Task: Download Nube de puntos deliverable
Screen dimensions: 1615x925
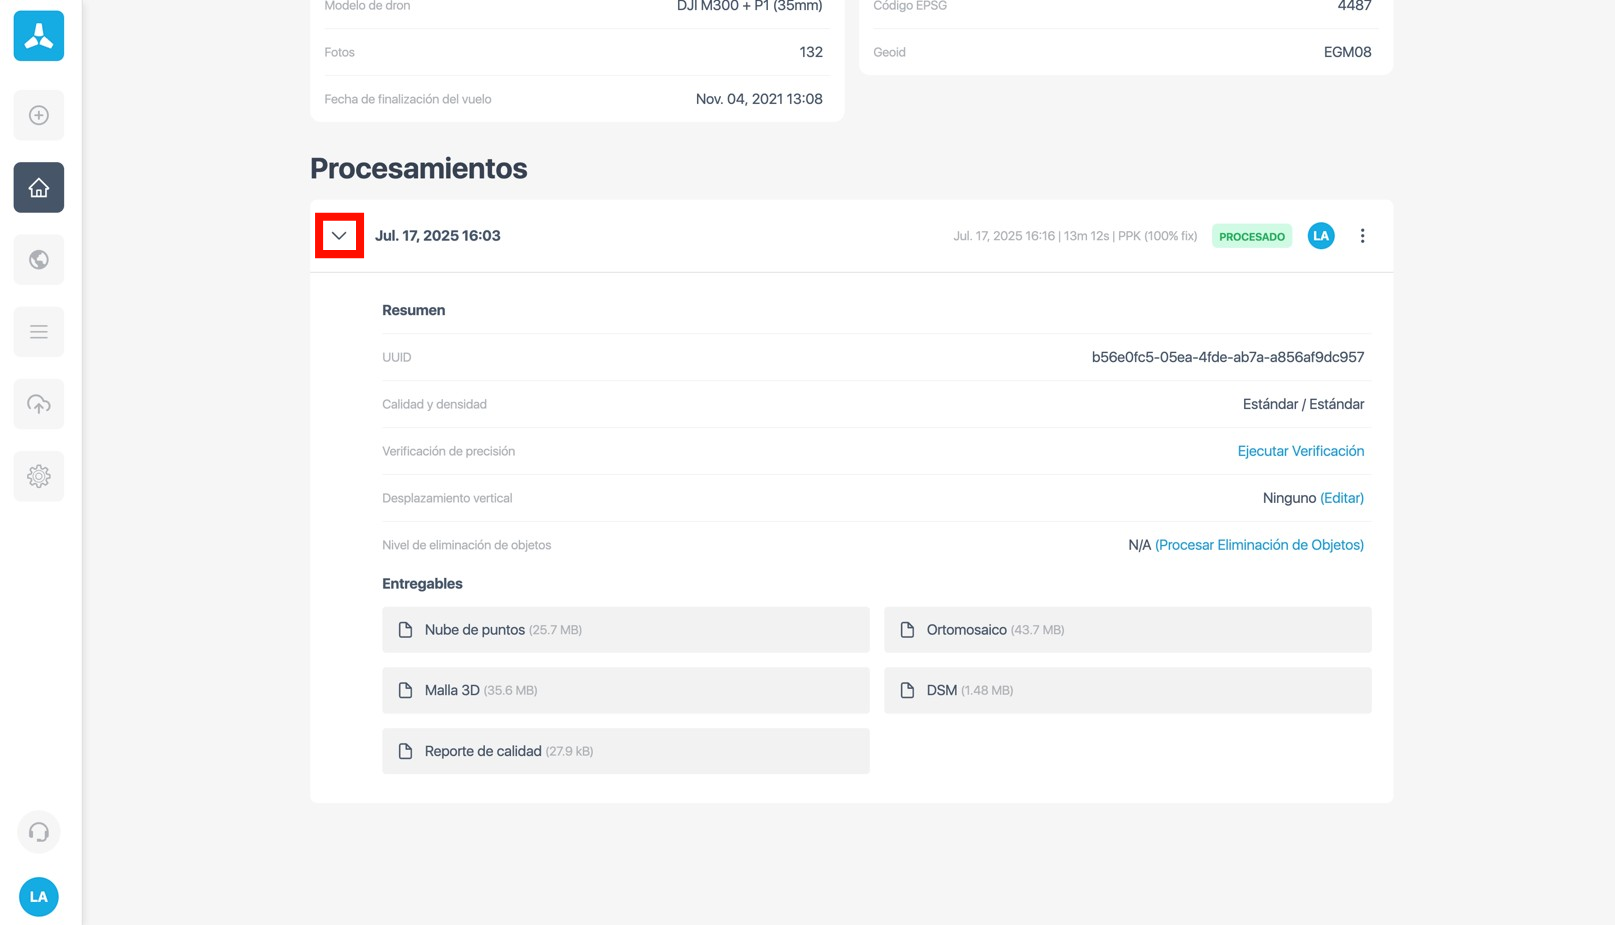Action: [x=625, y=630]
